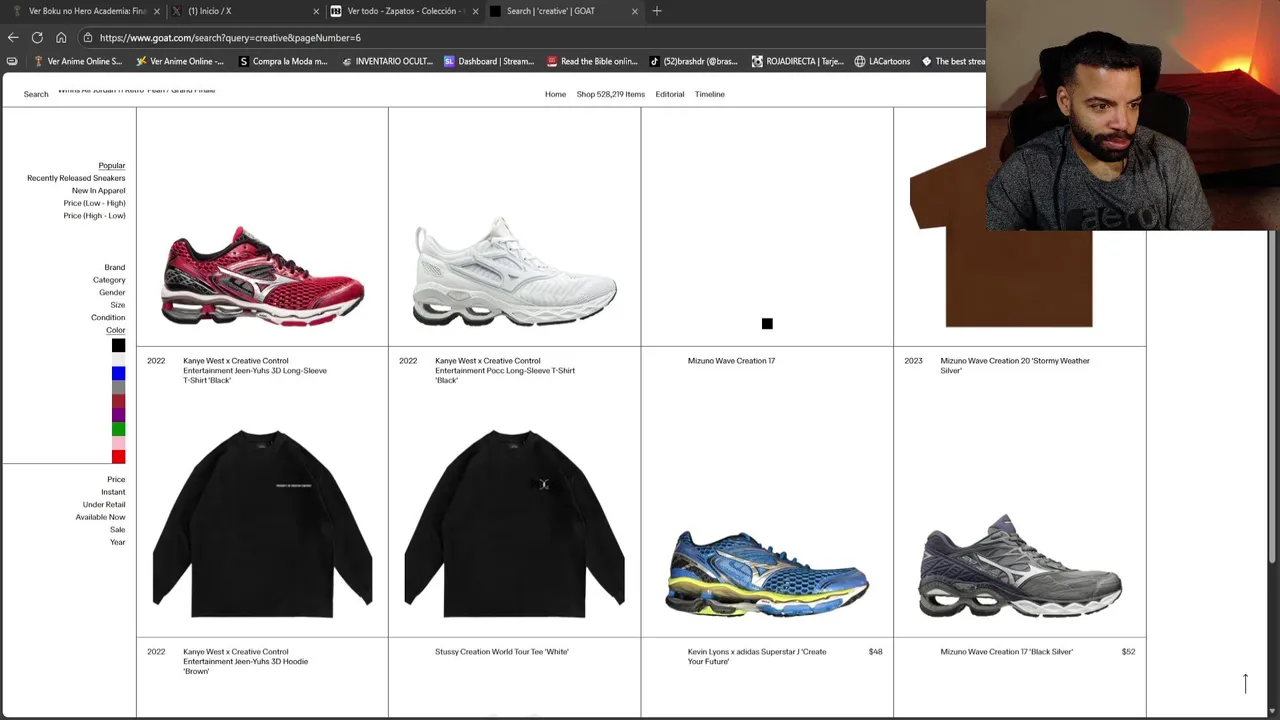Open 'LACartoons' bookmark
The width and height of the screenshot is (1280, 720).
click(882, 61)
